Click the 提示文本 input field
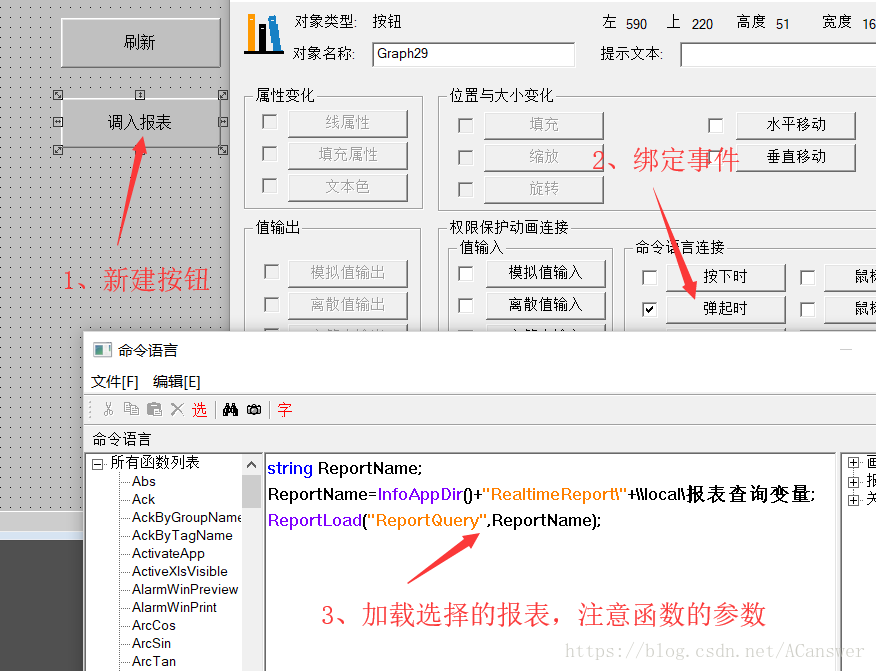Image resolution: width=876 pixels, height=671 pixels. click(x=778, y=55)
